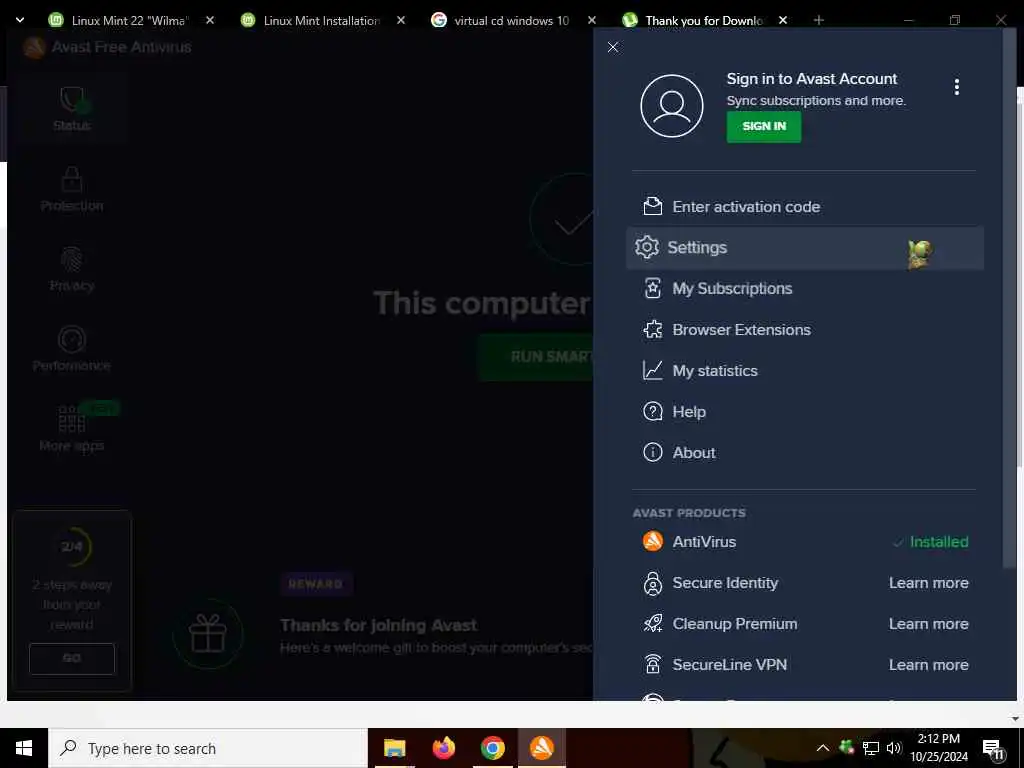Screen dimensions: 1024x768
Task: Click the account avatar icon
Action: (x=671, y=106)
